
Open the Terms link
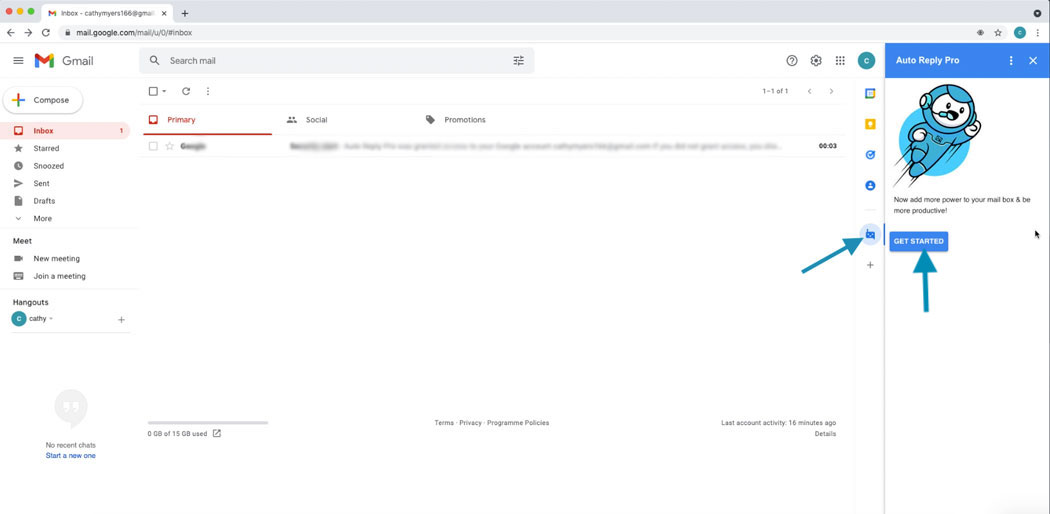pos(444,423)
